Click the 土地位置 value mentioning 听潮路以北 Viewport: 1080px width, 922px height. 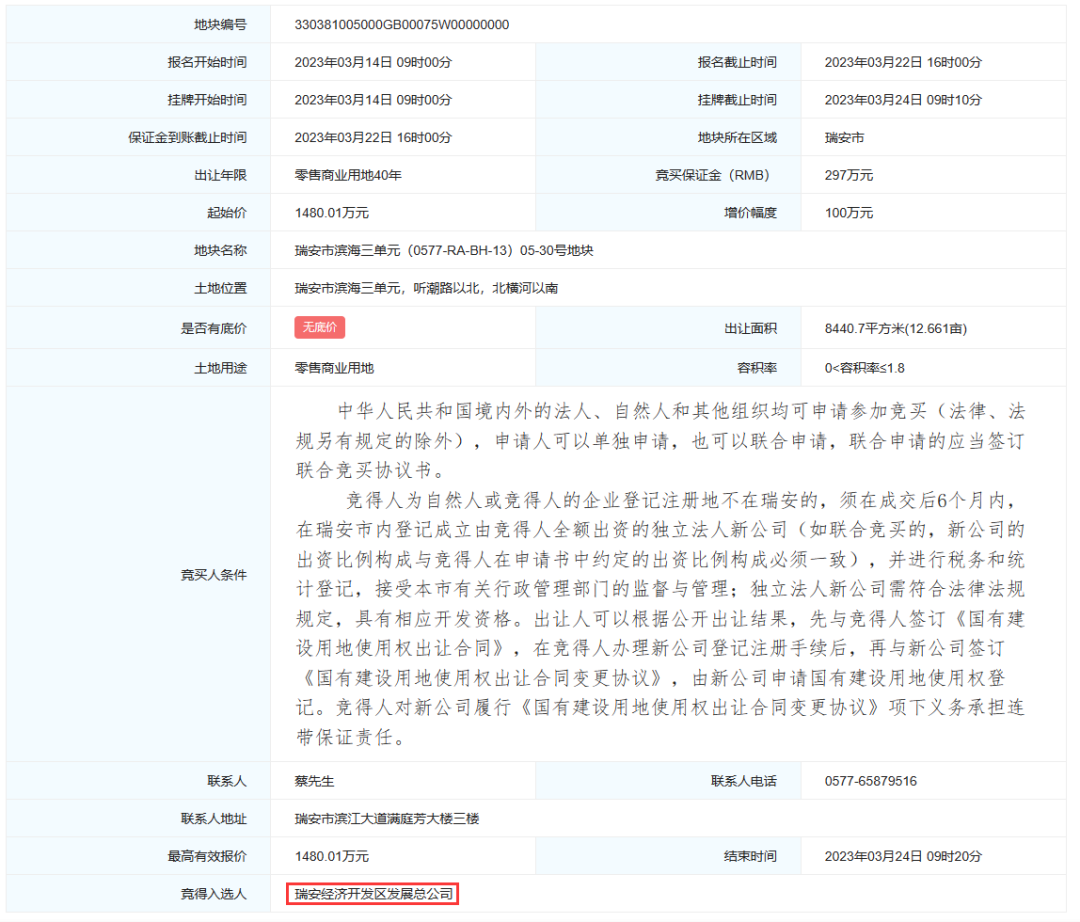[x=426, y=289]
